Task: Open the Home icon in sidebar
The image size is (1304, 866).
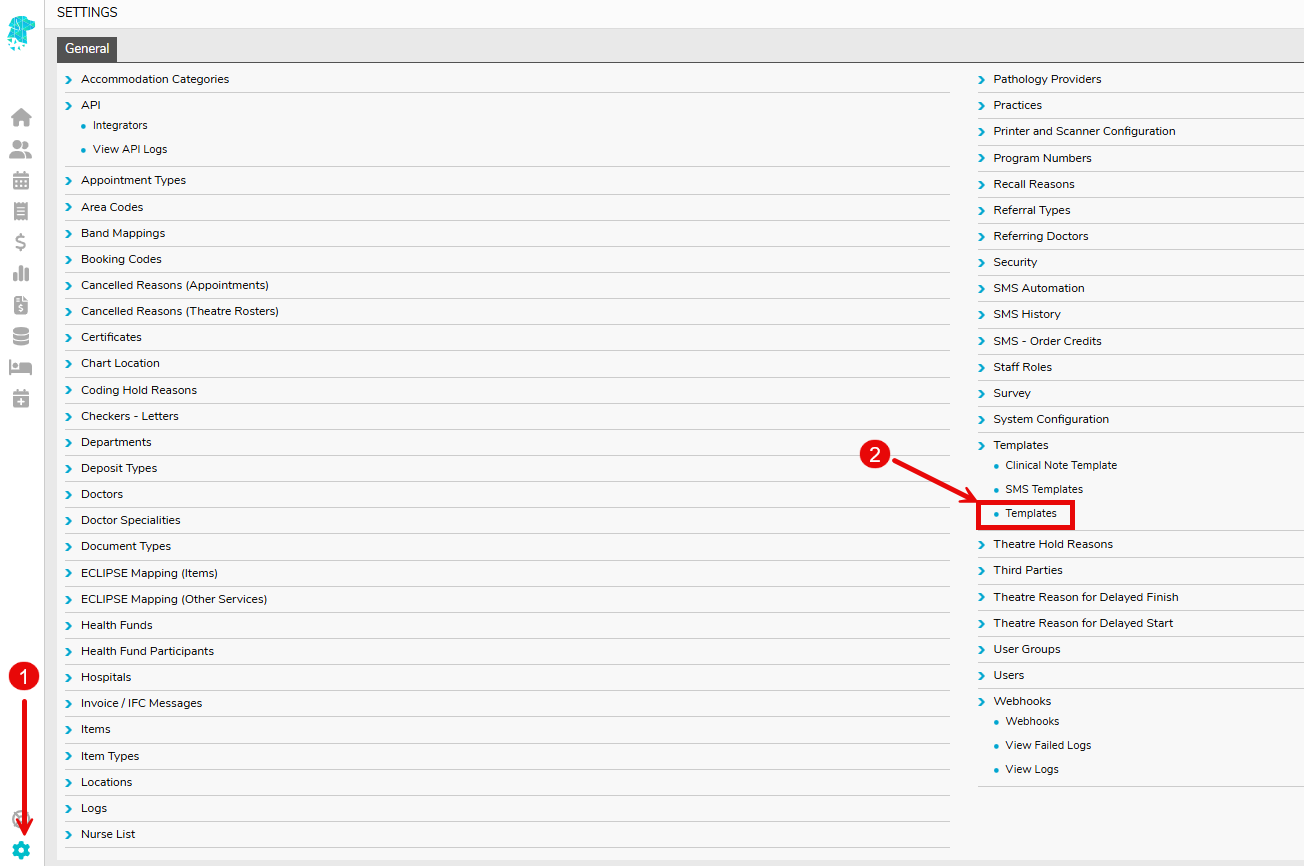Action: [x=21, y=118]
